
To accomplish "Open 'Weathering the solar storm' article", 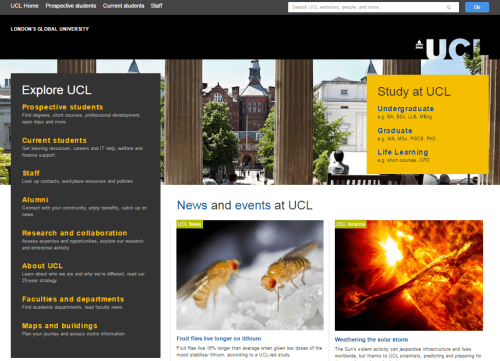I will point(371,339).
